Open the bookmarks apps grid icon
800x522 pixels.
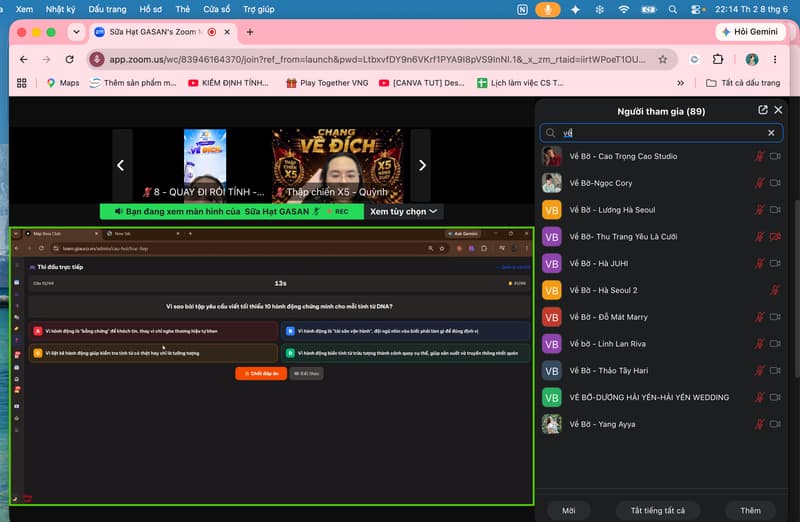[21, 83]
